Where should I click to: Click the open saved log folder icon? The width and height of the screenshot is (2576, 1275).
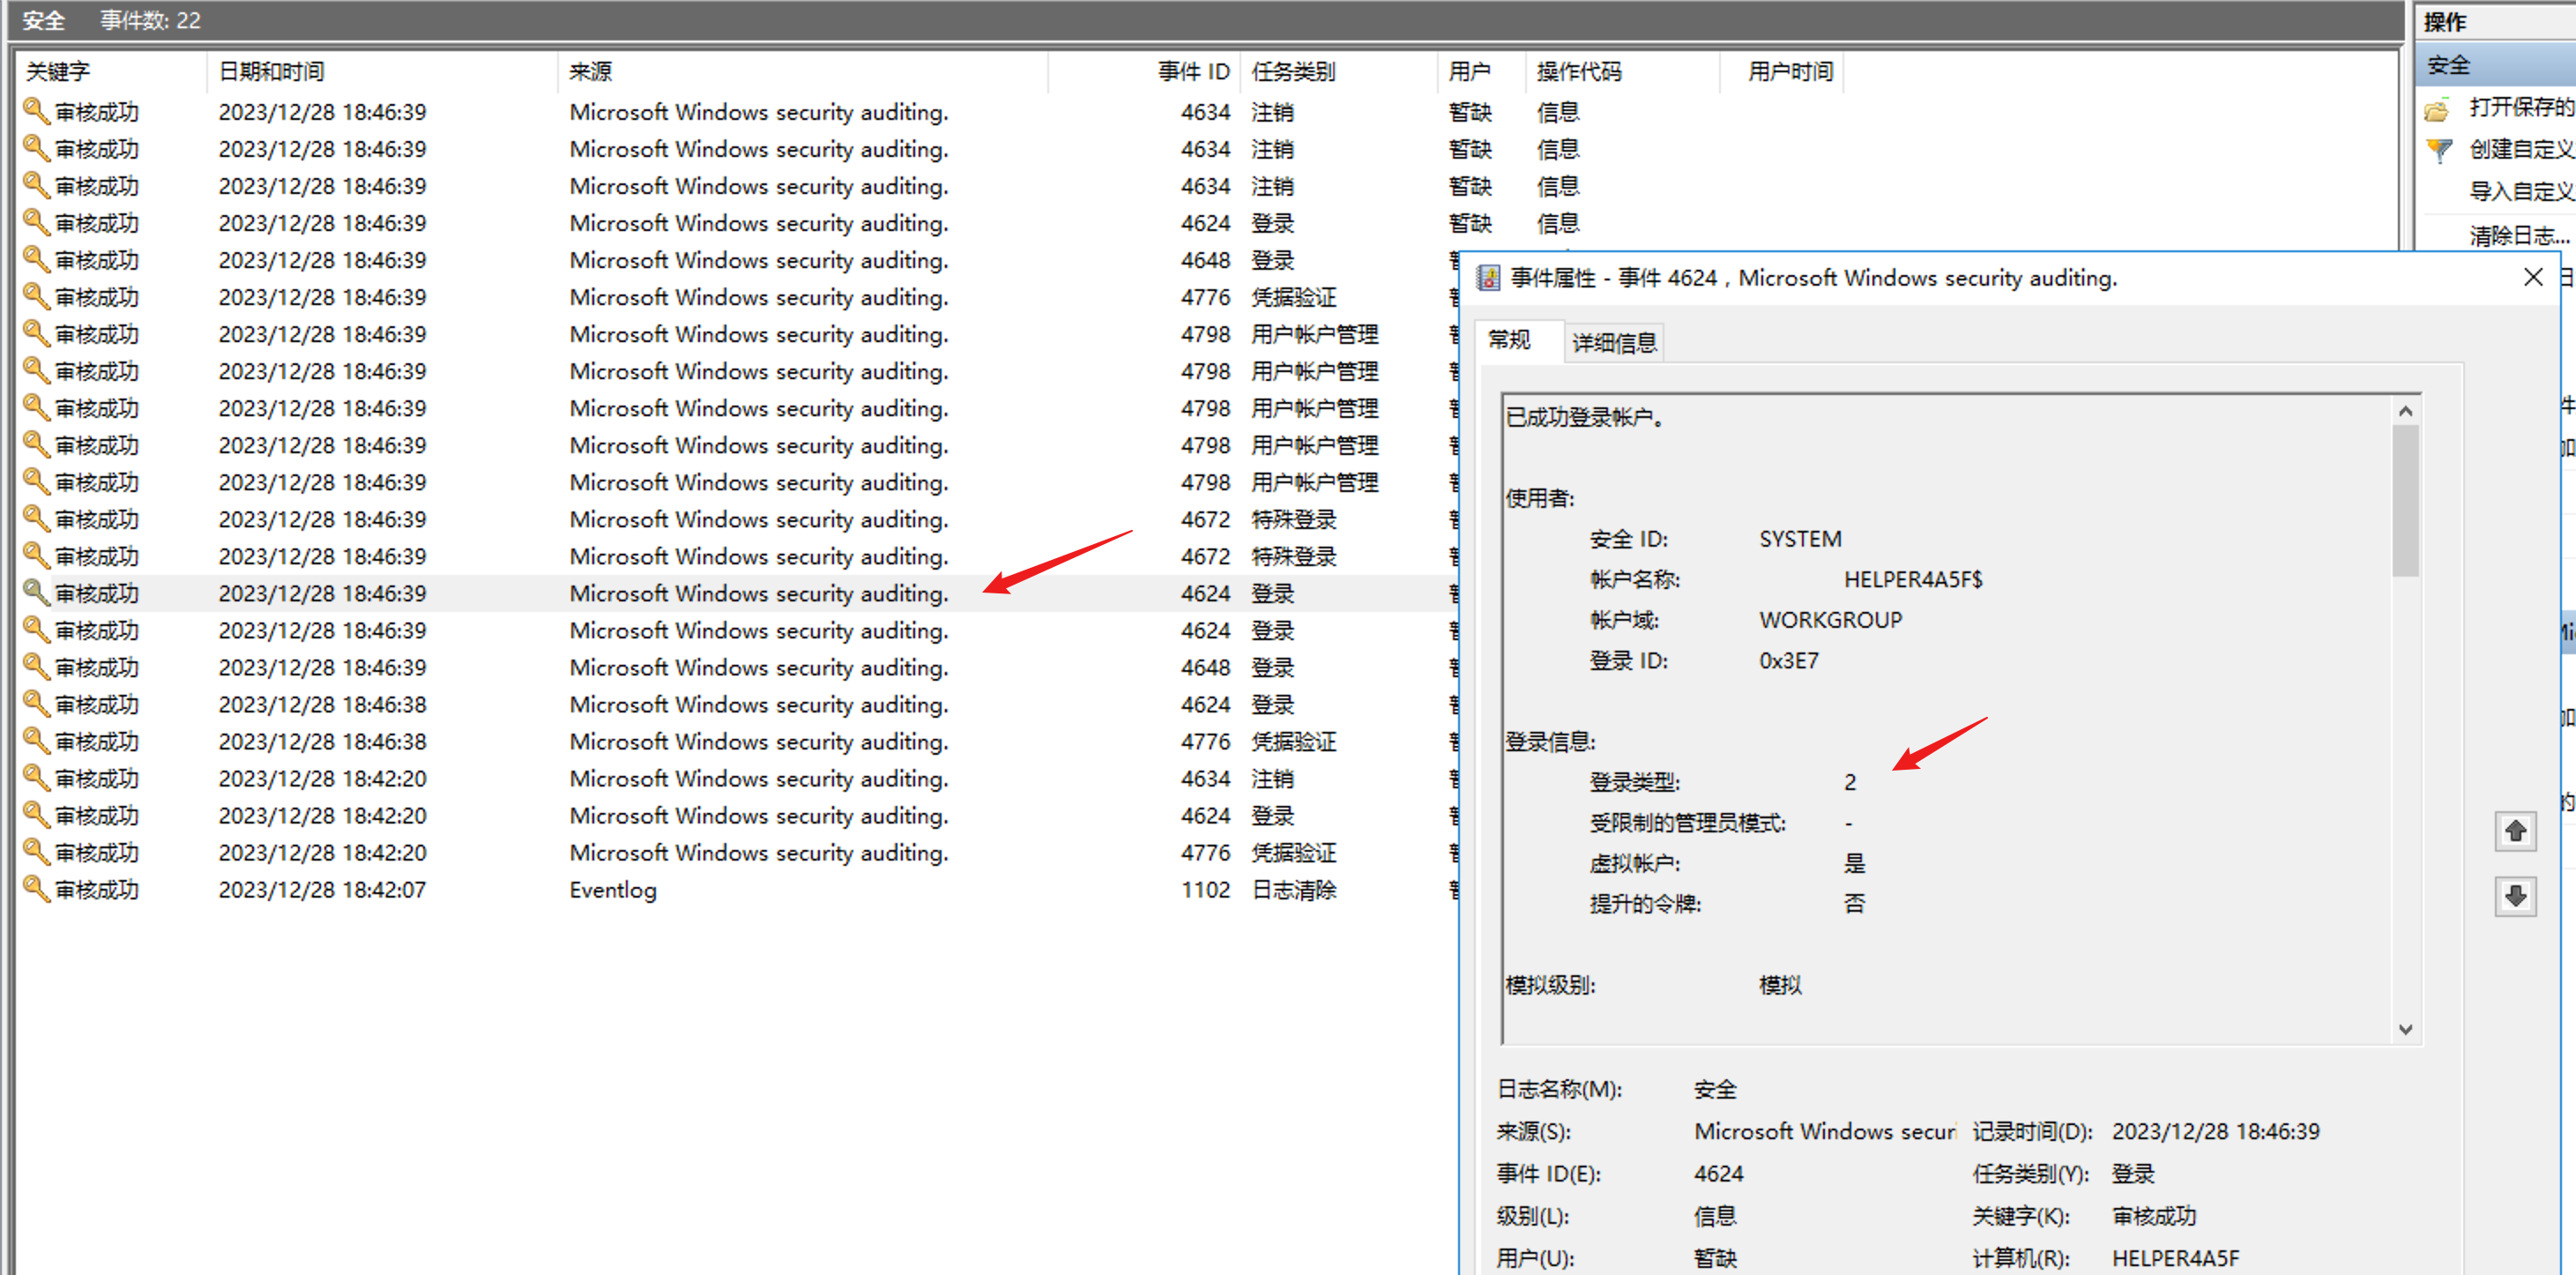coord(2438,109)
